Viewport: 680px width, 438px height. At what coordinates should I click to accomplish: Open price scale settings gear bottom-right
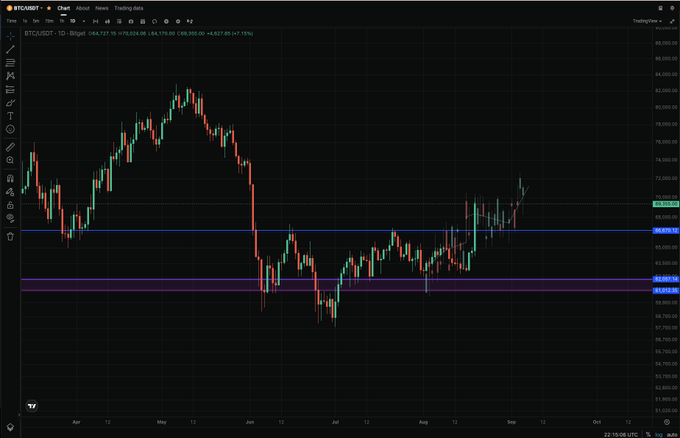pos(667,422)
